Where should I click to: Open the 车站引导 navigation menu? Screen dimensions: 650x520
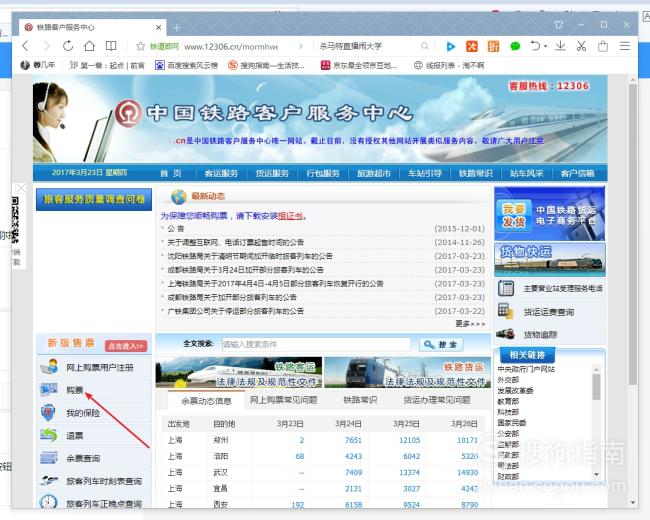pos(425,173)
